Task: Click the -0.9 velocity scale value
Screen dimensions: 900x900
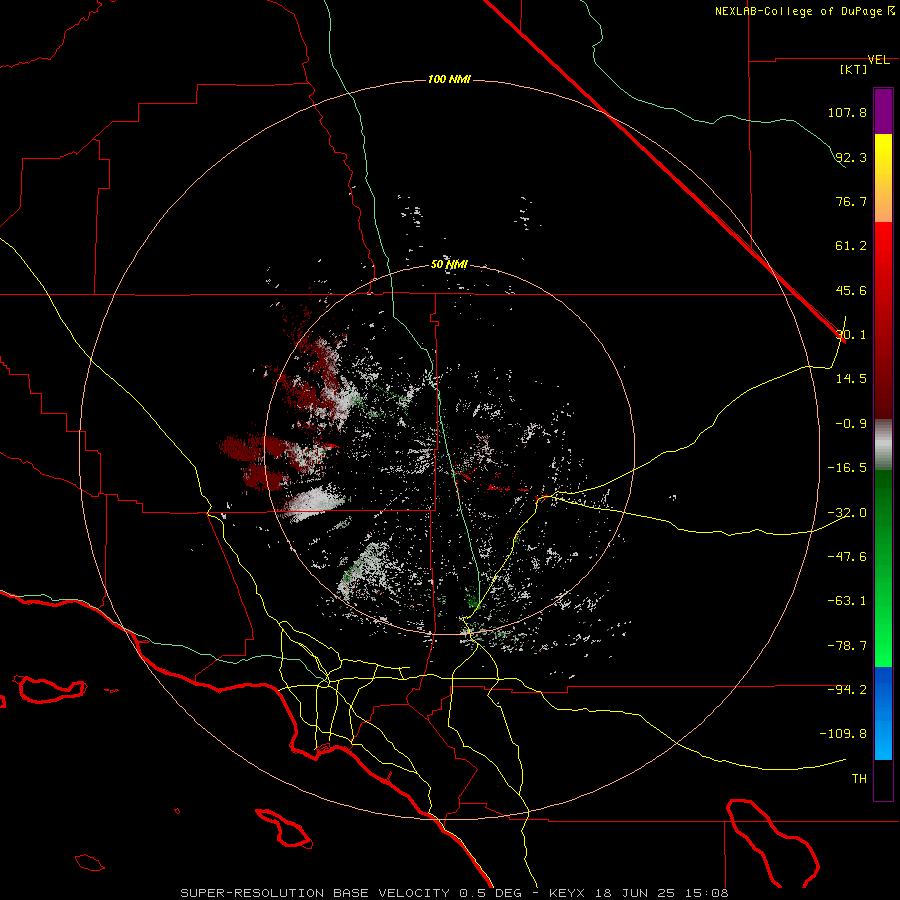Action: coord(851,424)
